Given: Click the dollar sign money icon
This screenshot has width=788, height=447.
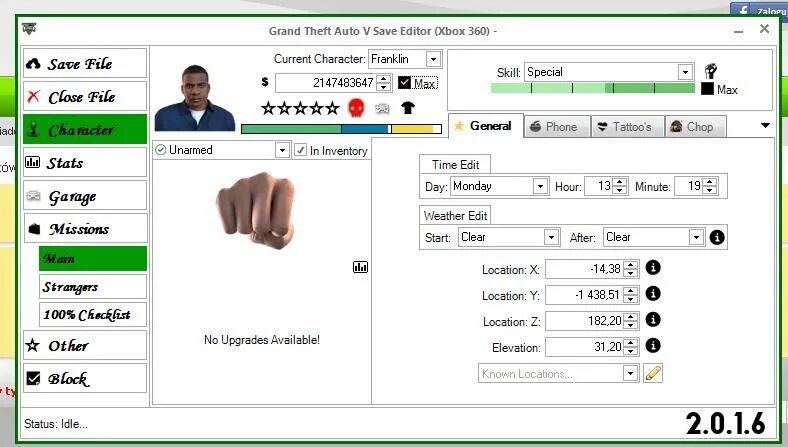Looking at the screenshot, I should tap(265, 82).
